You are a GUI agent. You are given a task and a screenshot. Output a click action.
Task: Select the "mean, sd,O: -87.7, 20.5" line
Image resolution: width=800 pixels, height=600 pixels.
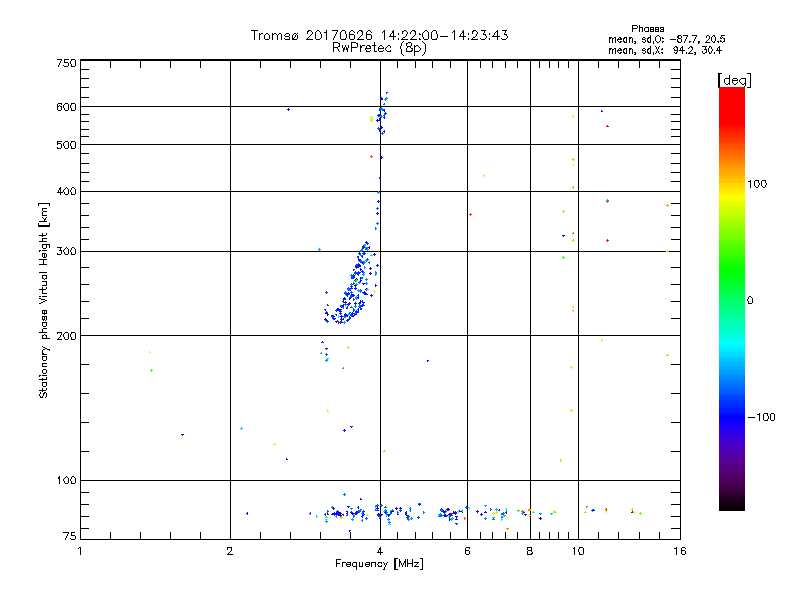[x=666, y=39]
